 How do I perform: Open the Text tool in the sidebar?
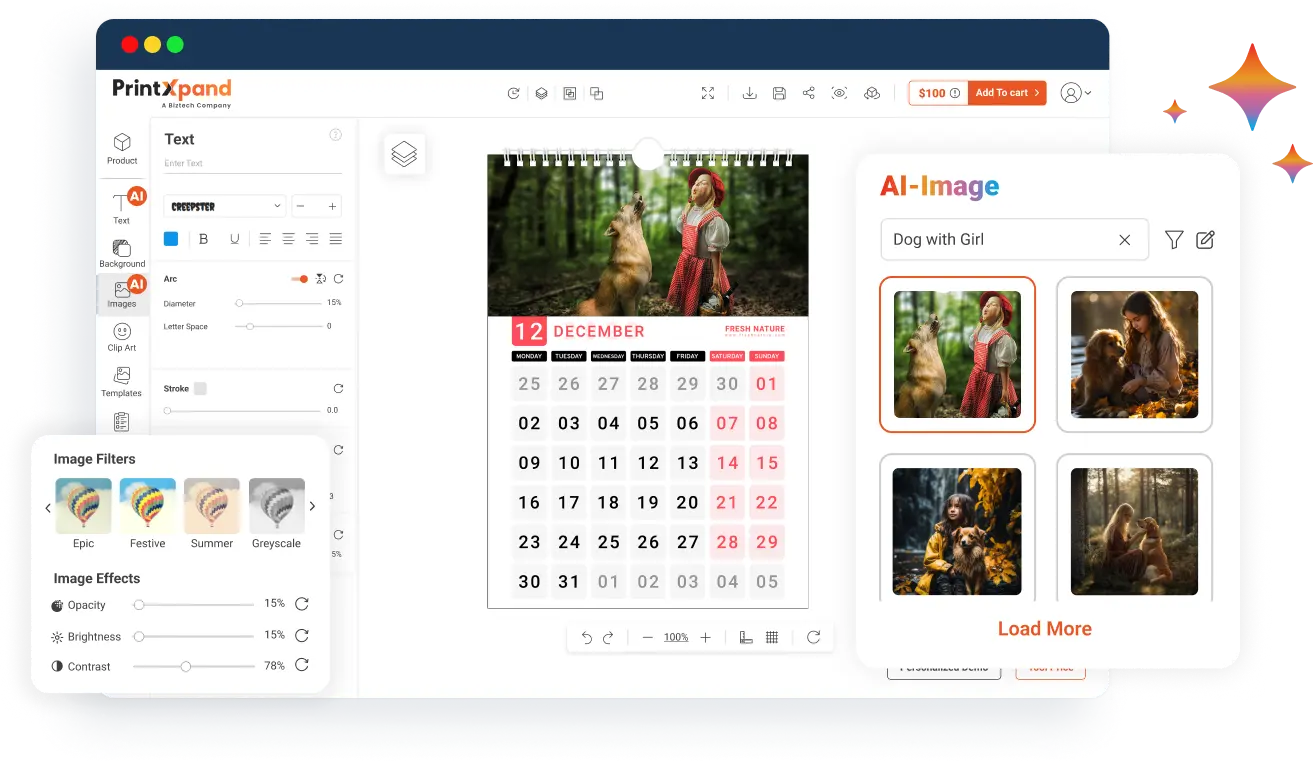pos(121,208)
